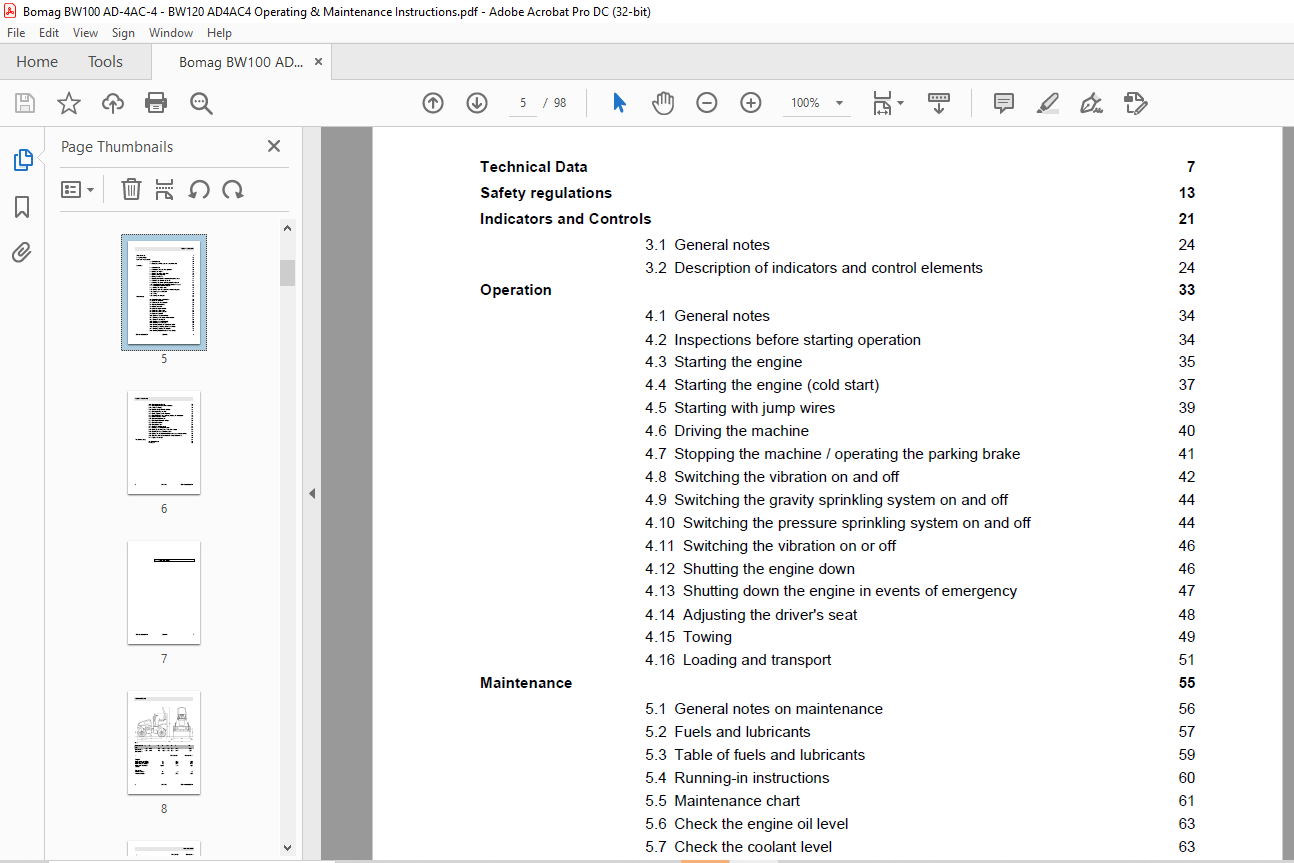Select the Highlight text pen tool
Screen dimensions: 1294x863
(1048, 103)
